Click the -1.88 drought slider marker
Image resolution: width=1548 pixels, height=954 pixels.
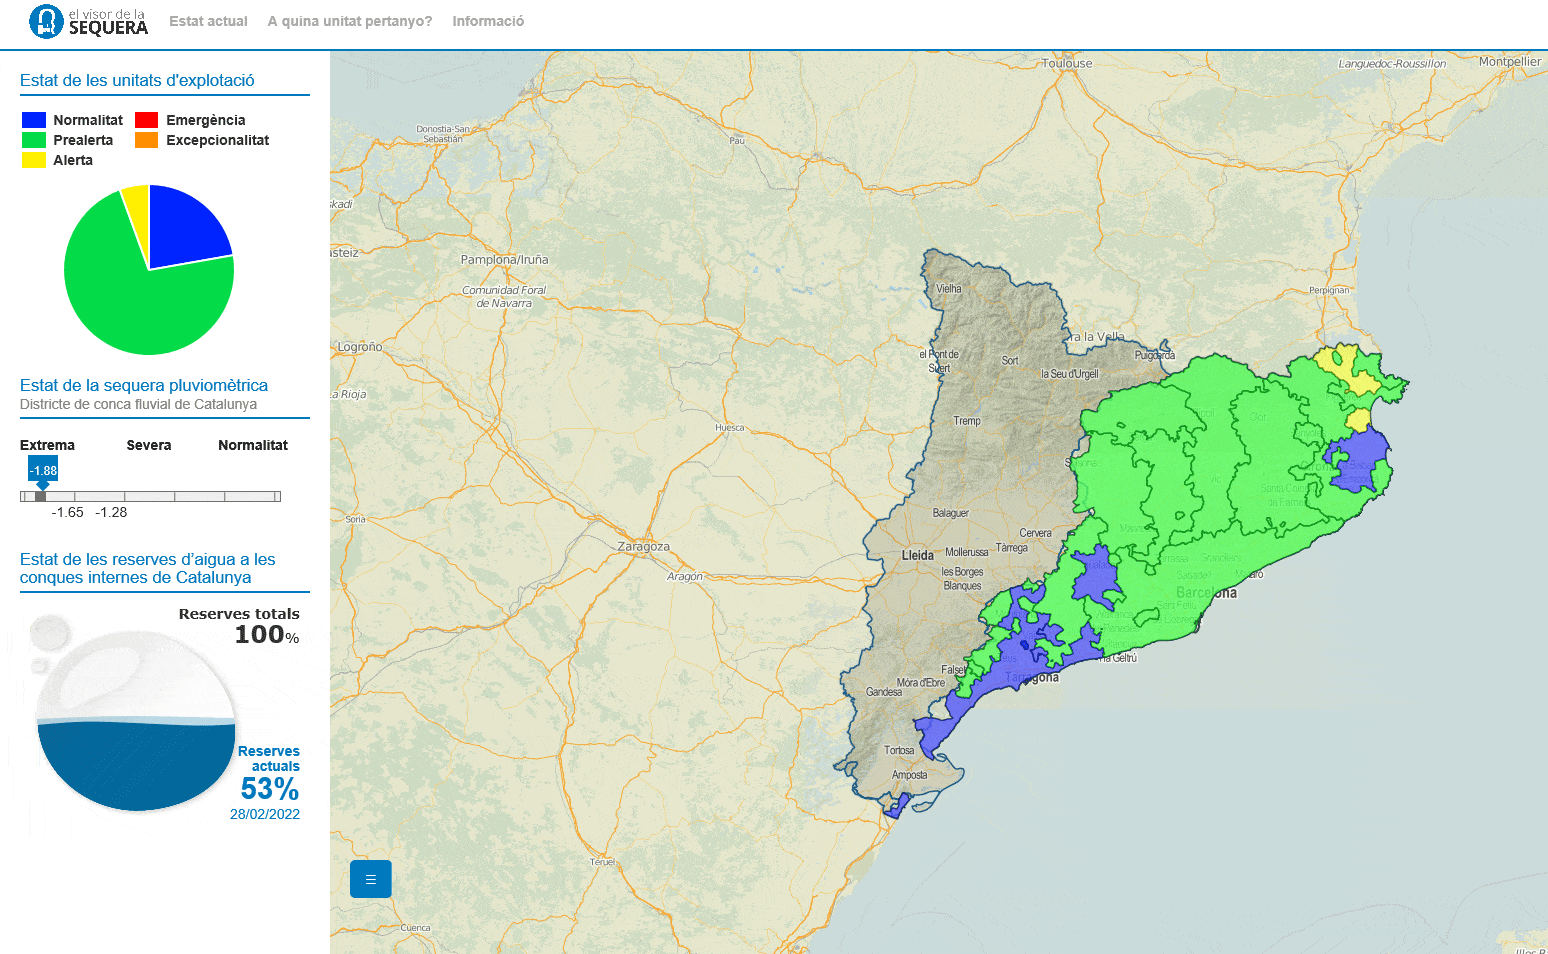[42, 470]
